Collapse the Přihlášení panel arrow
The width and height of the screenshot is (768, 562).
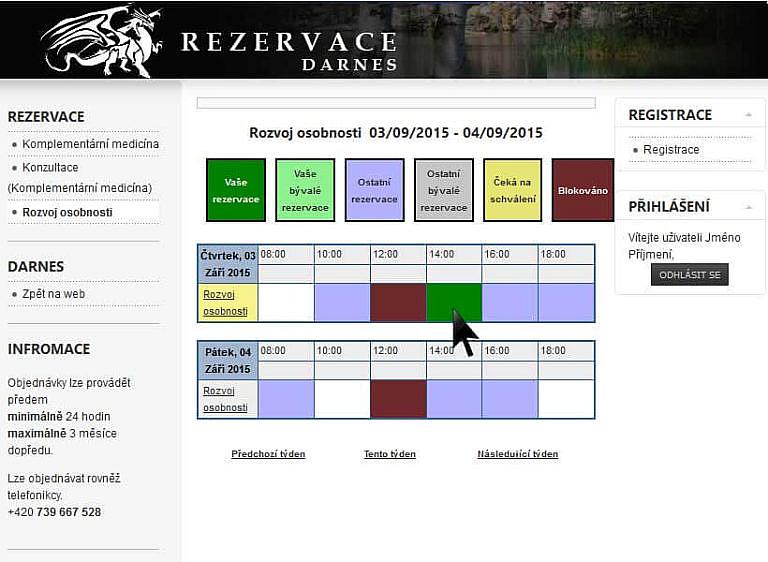pyautogui.click(x=747, y=208)
